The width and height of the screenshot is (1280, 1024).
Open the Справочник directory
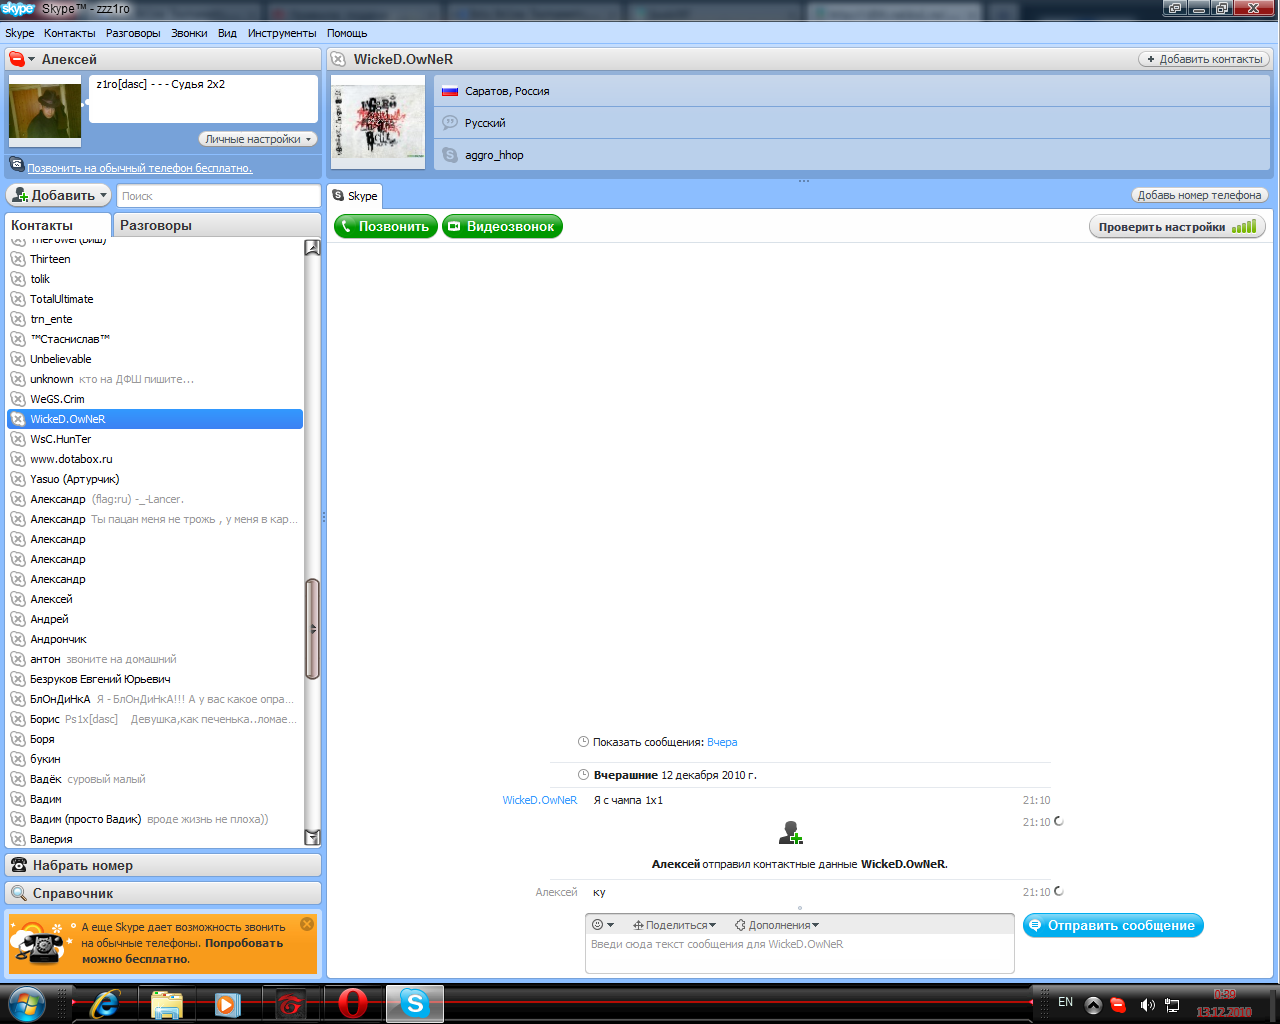164,893
